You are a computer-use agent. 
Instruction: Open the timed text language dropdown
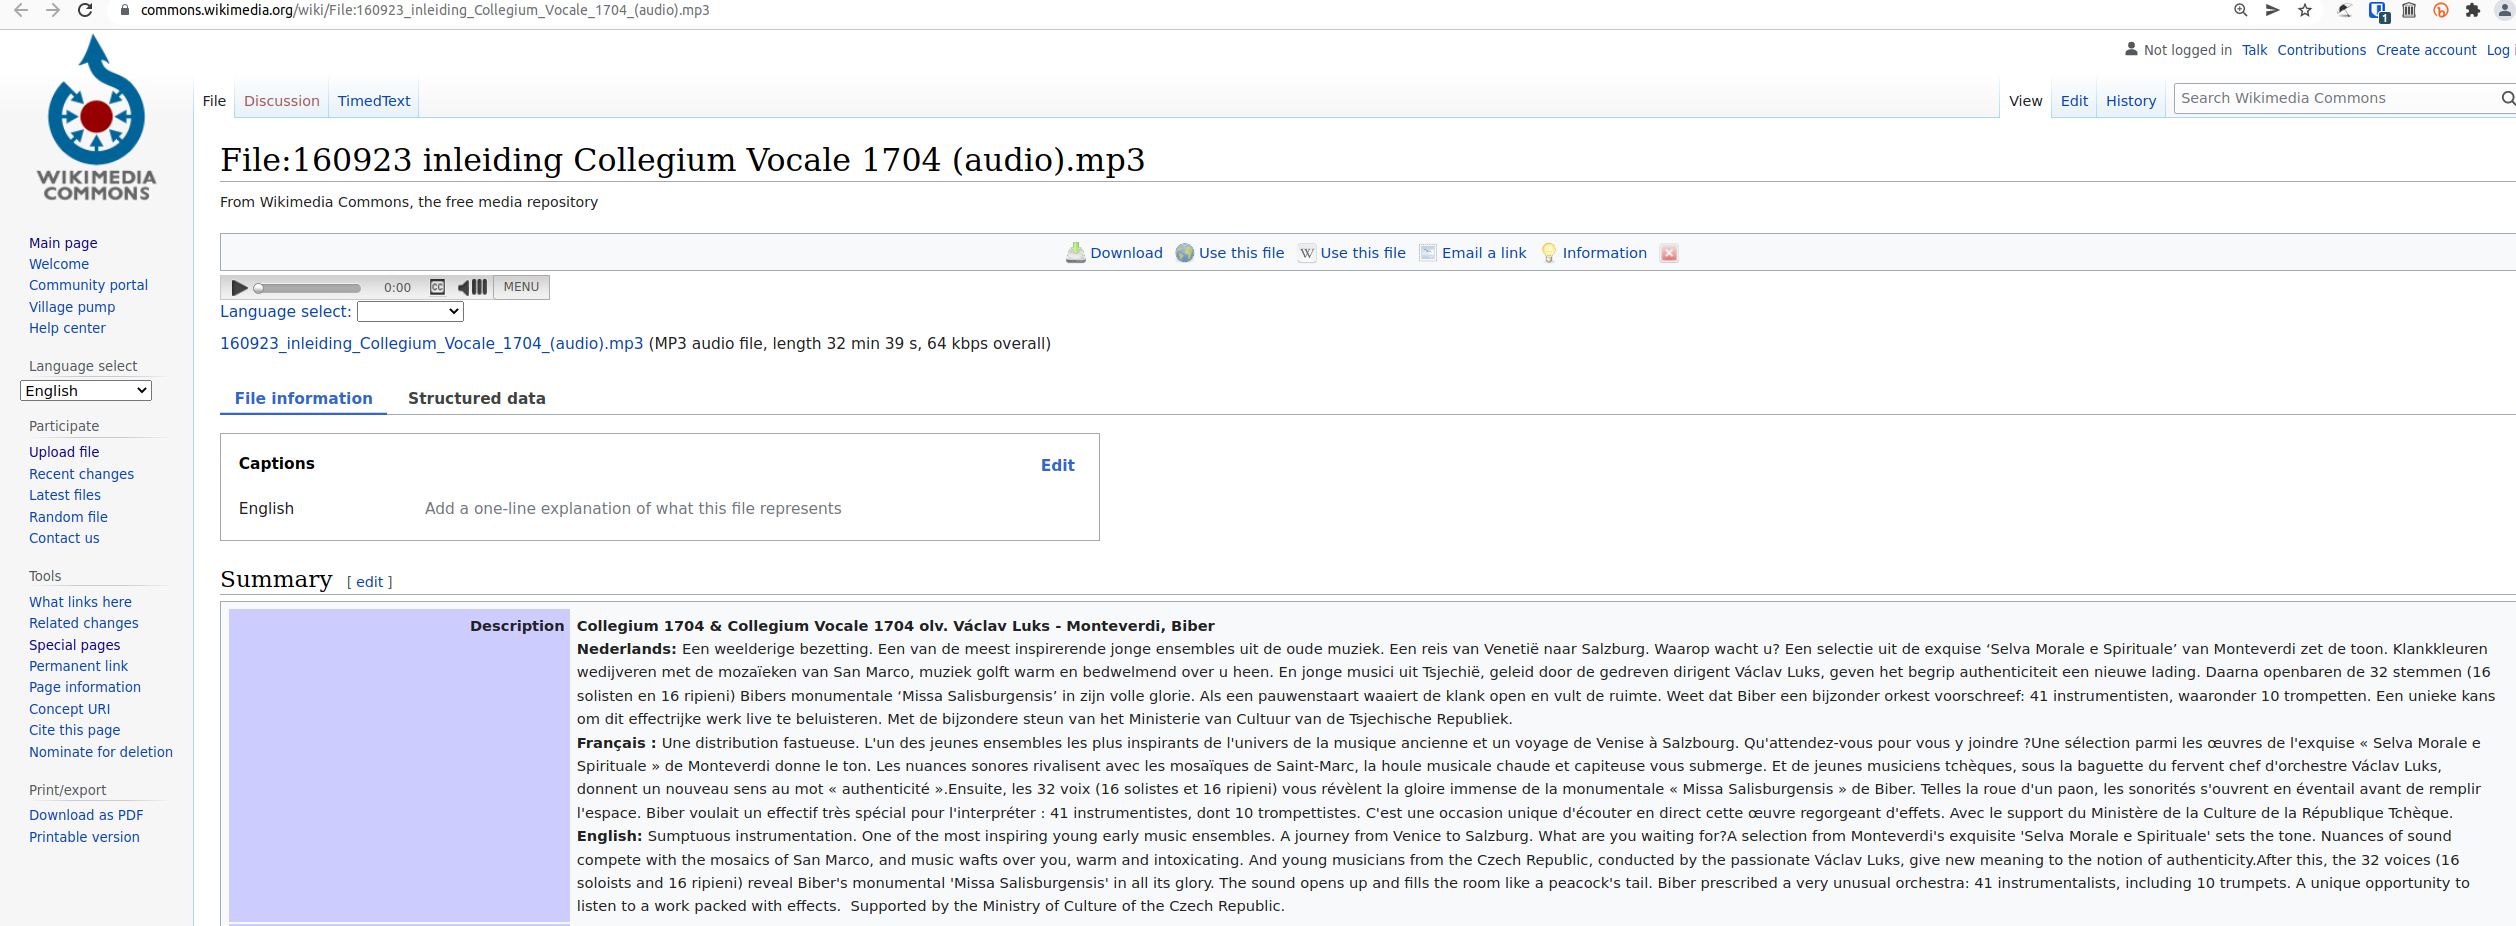pyautogui.click(x=410, y=312)
